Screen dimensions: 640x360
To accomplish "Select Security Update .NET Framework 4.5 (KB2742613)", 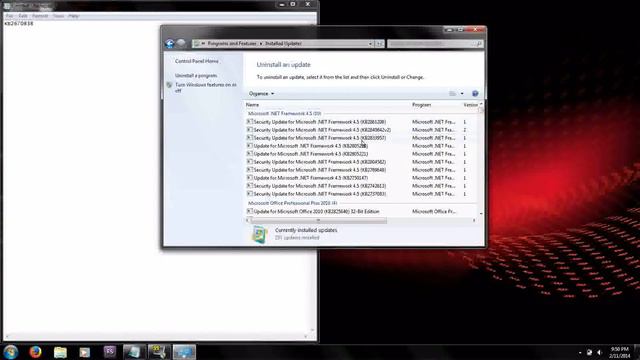I will click(361, 186).
